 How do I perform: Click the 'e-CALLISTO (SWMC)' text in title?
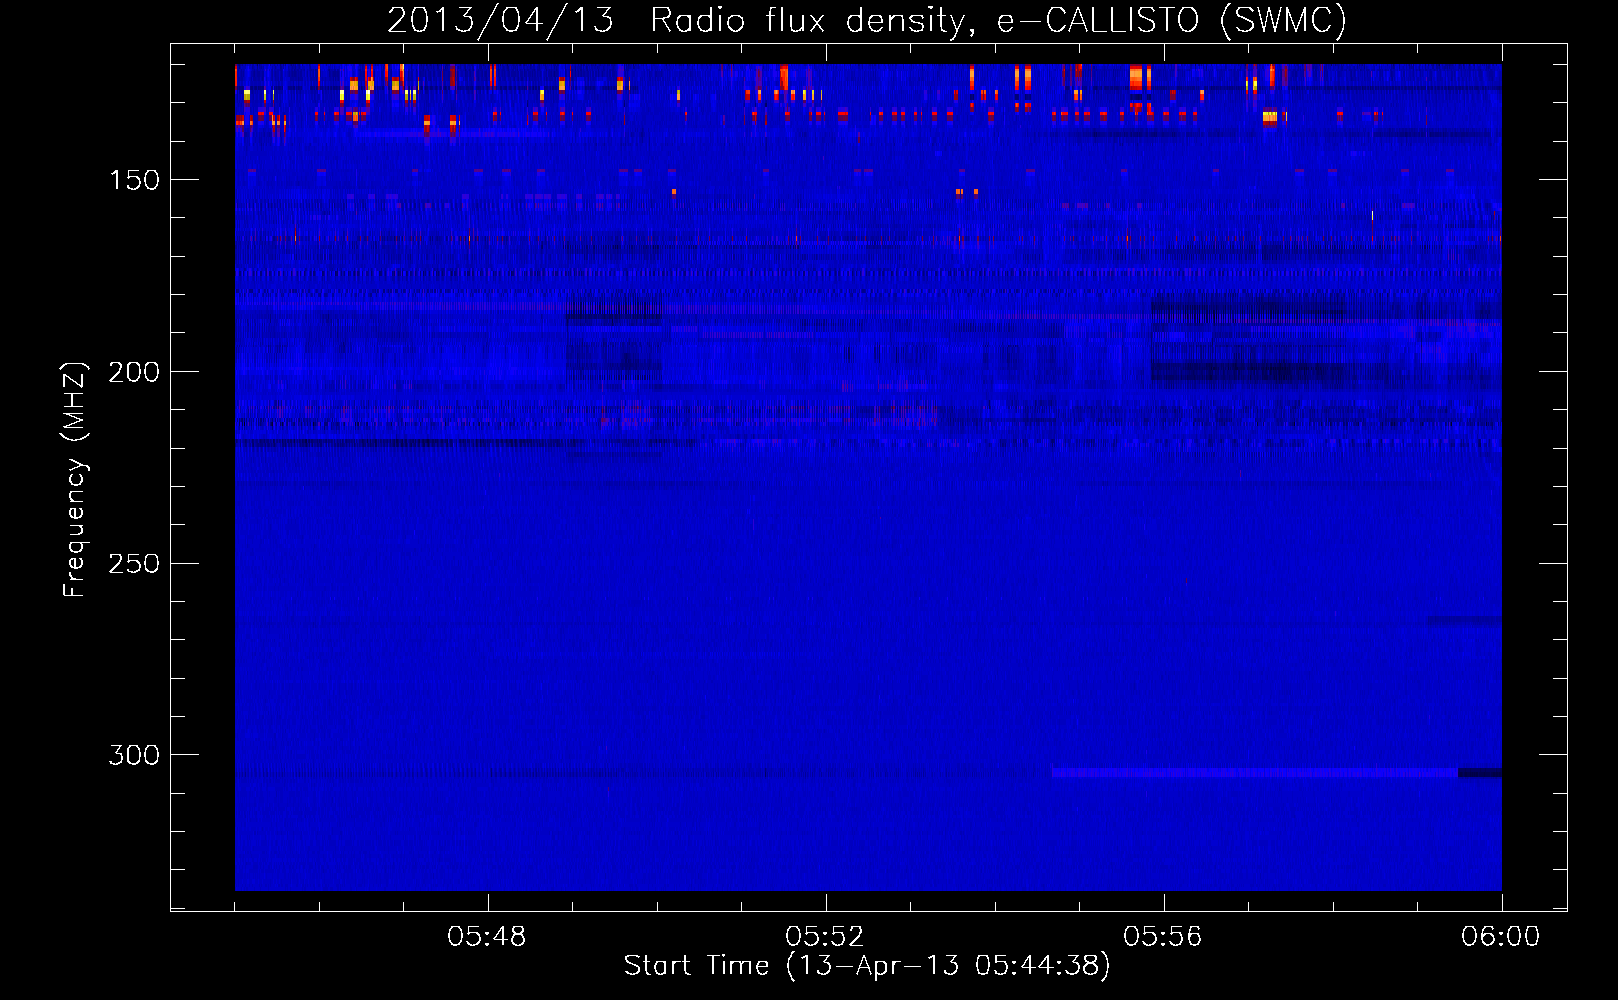pos(1172,20)
